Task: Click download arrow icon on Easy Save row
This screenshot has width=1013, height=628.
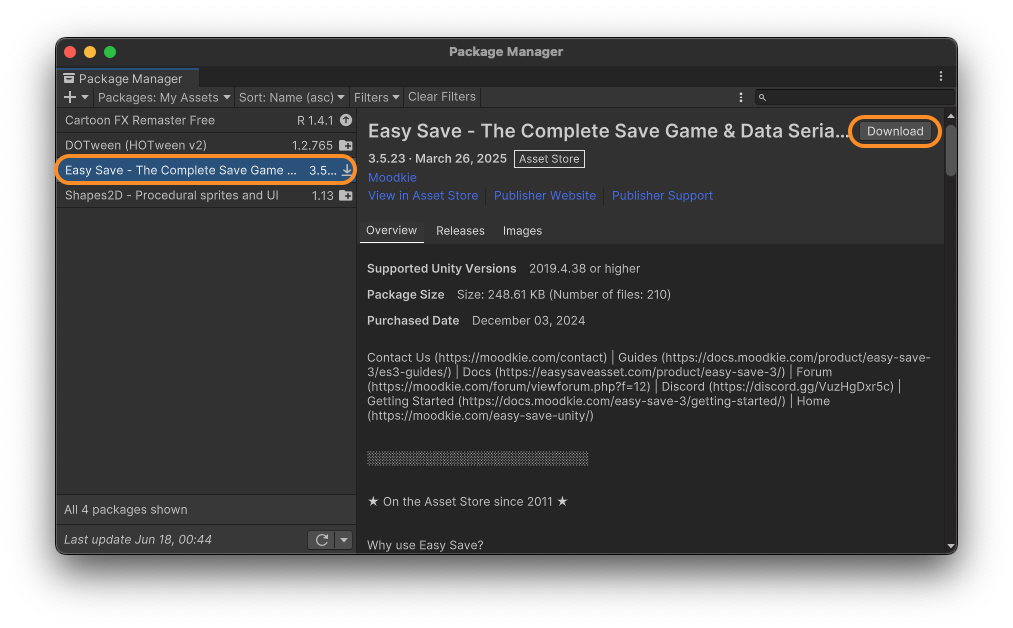Action: coord(347,170)
